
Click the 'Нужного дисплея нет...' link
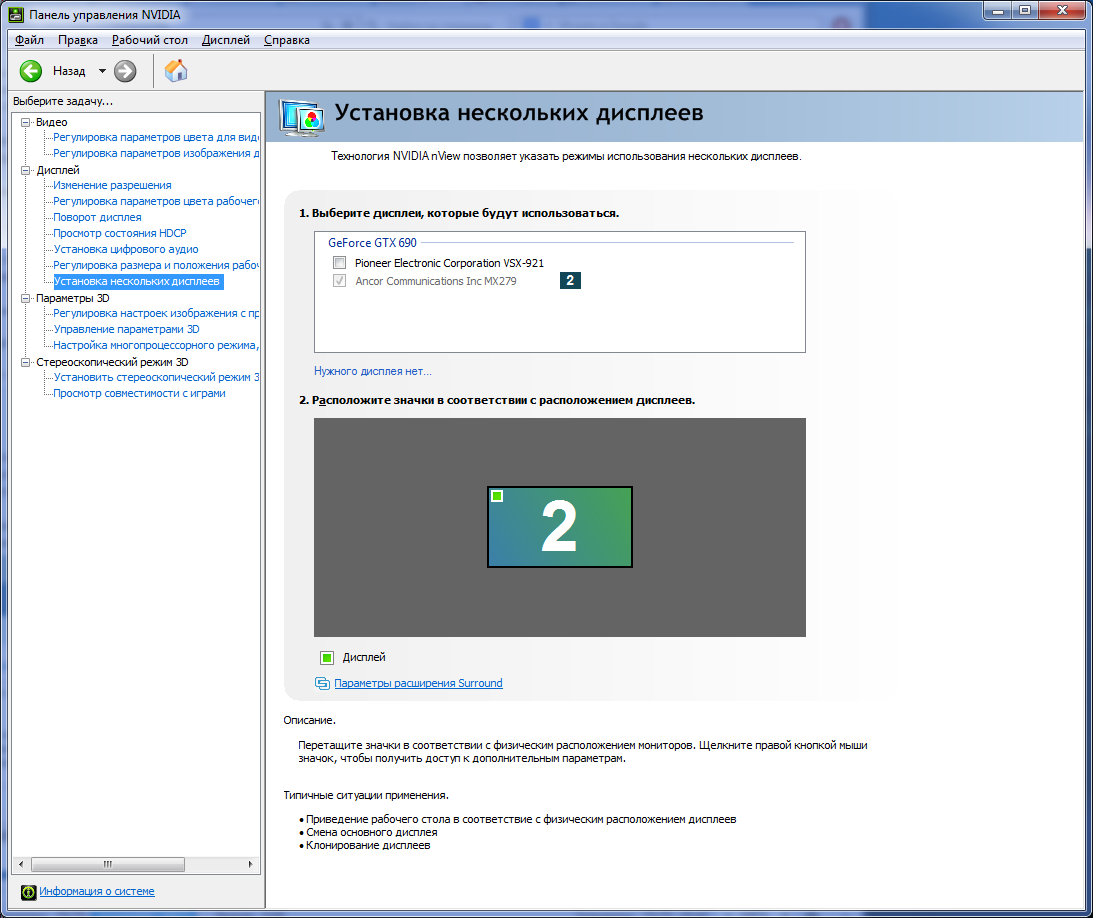point(372,371)
